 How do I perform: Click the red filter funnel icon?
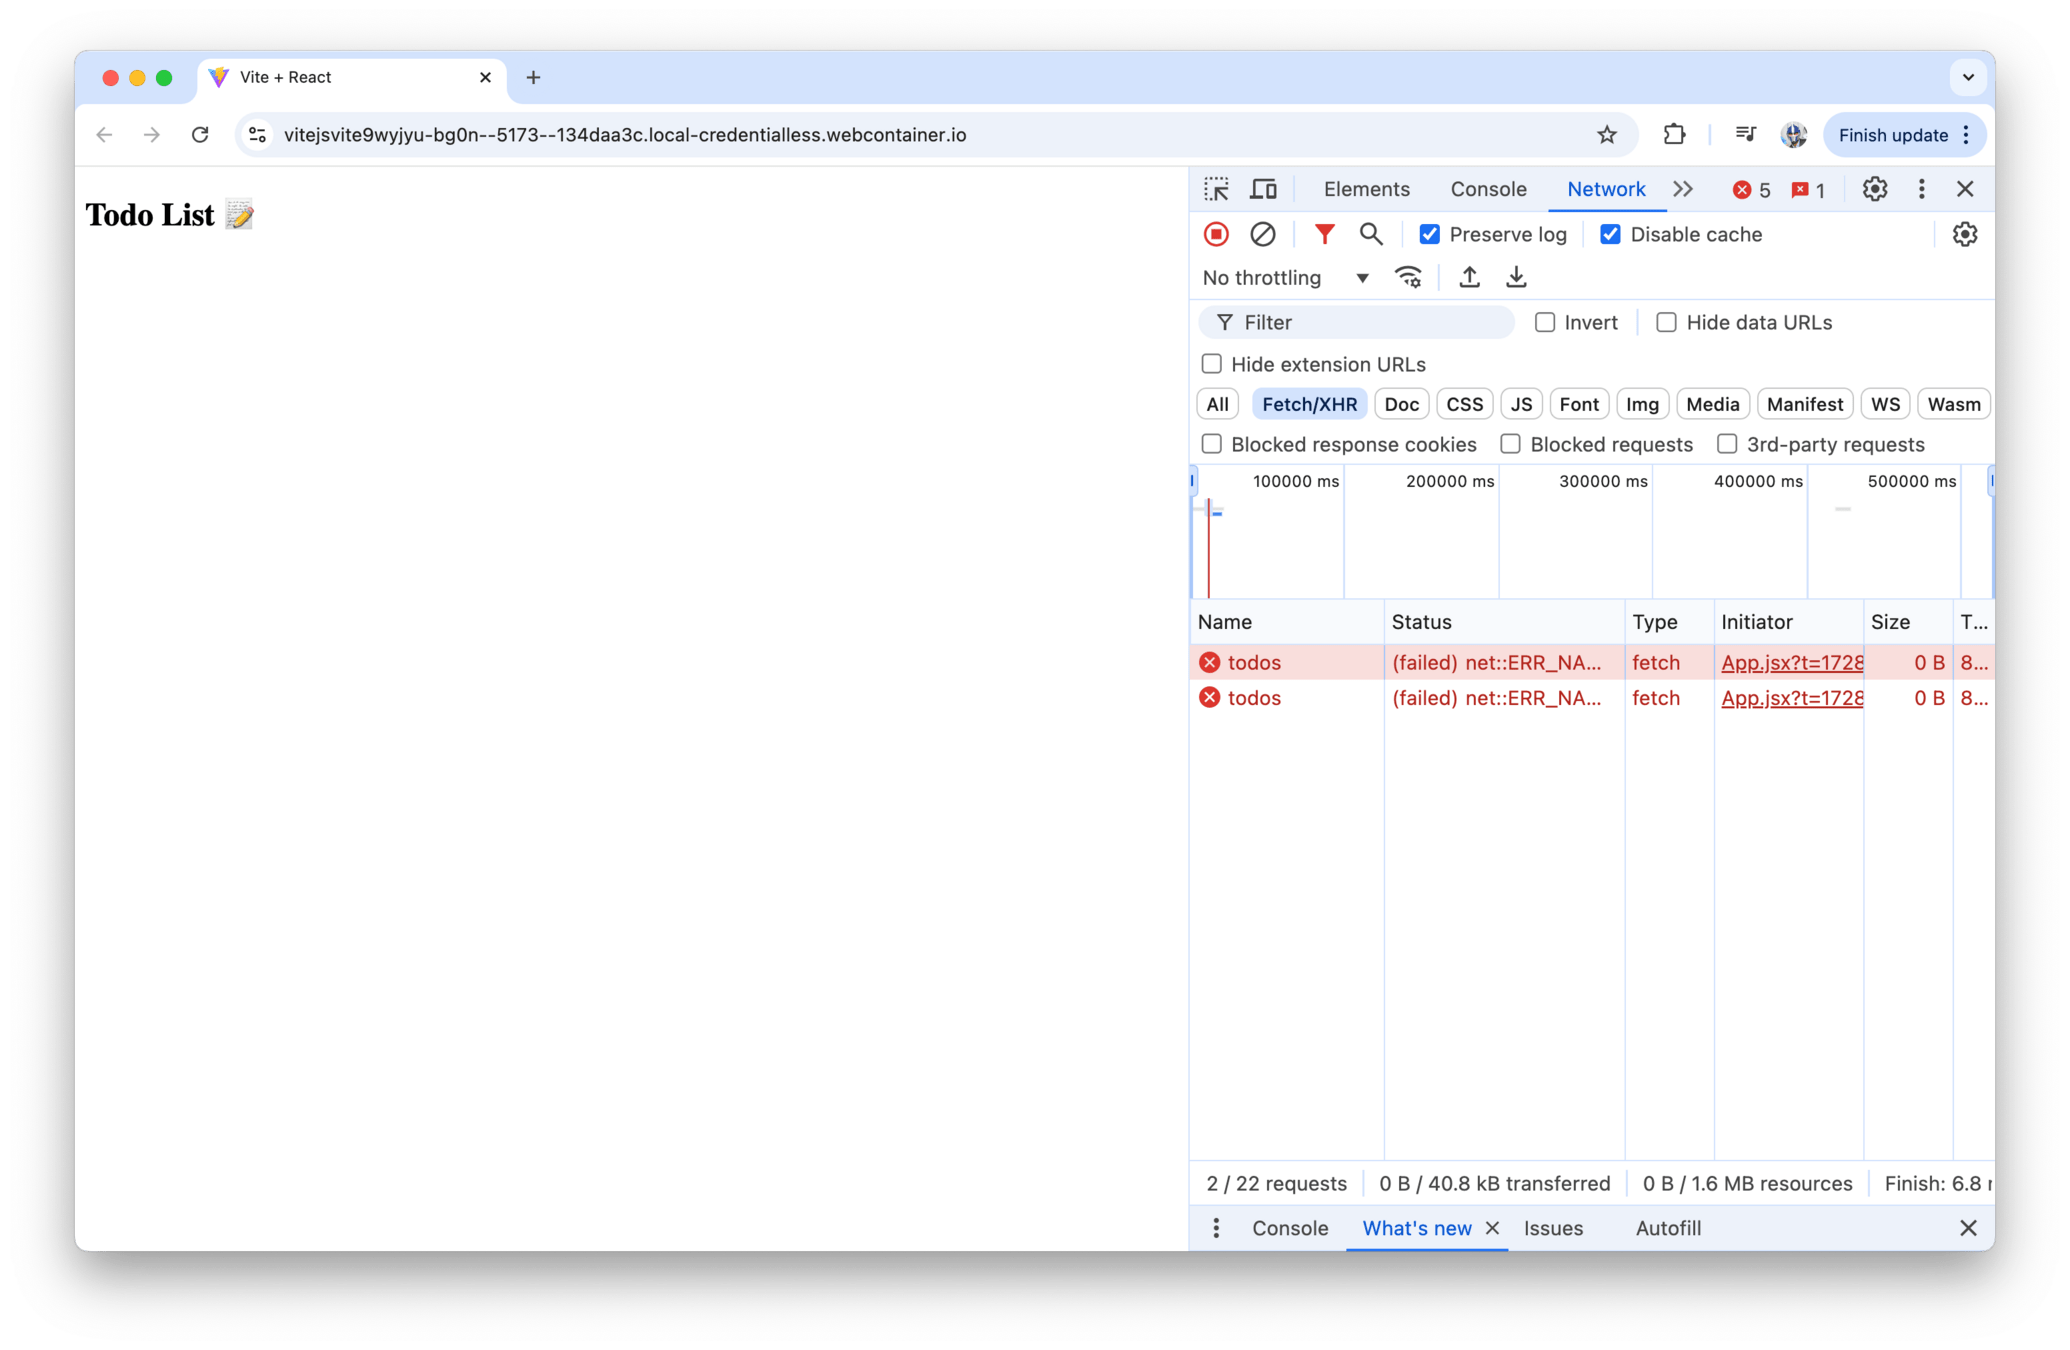pos(1324,234)
